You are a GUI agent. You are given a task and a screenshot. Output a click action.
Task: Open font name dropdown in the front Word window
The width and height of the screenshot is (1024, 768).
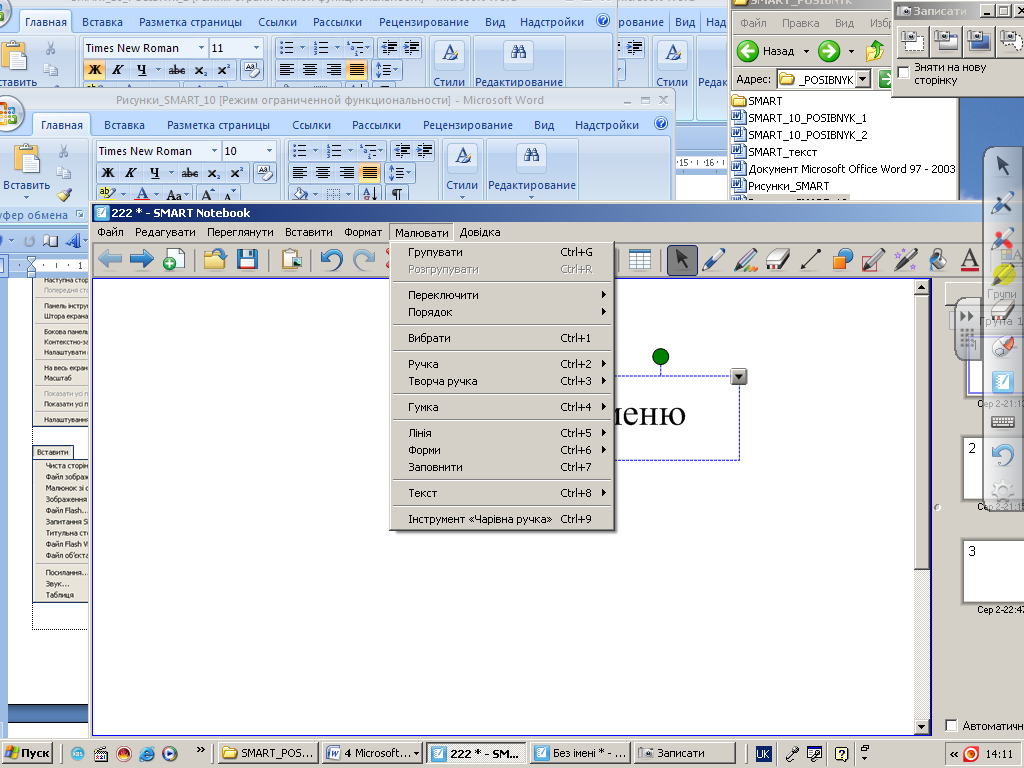coord(214,151)
